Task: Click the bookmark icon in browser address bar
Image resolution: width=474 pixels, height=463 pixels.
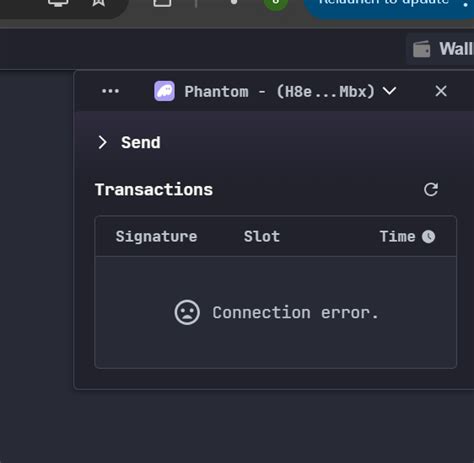Action: [x=98, y=3]
